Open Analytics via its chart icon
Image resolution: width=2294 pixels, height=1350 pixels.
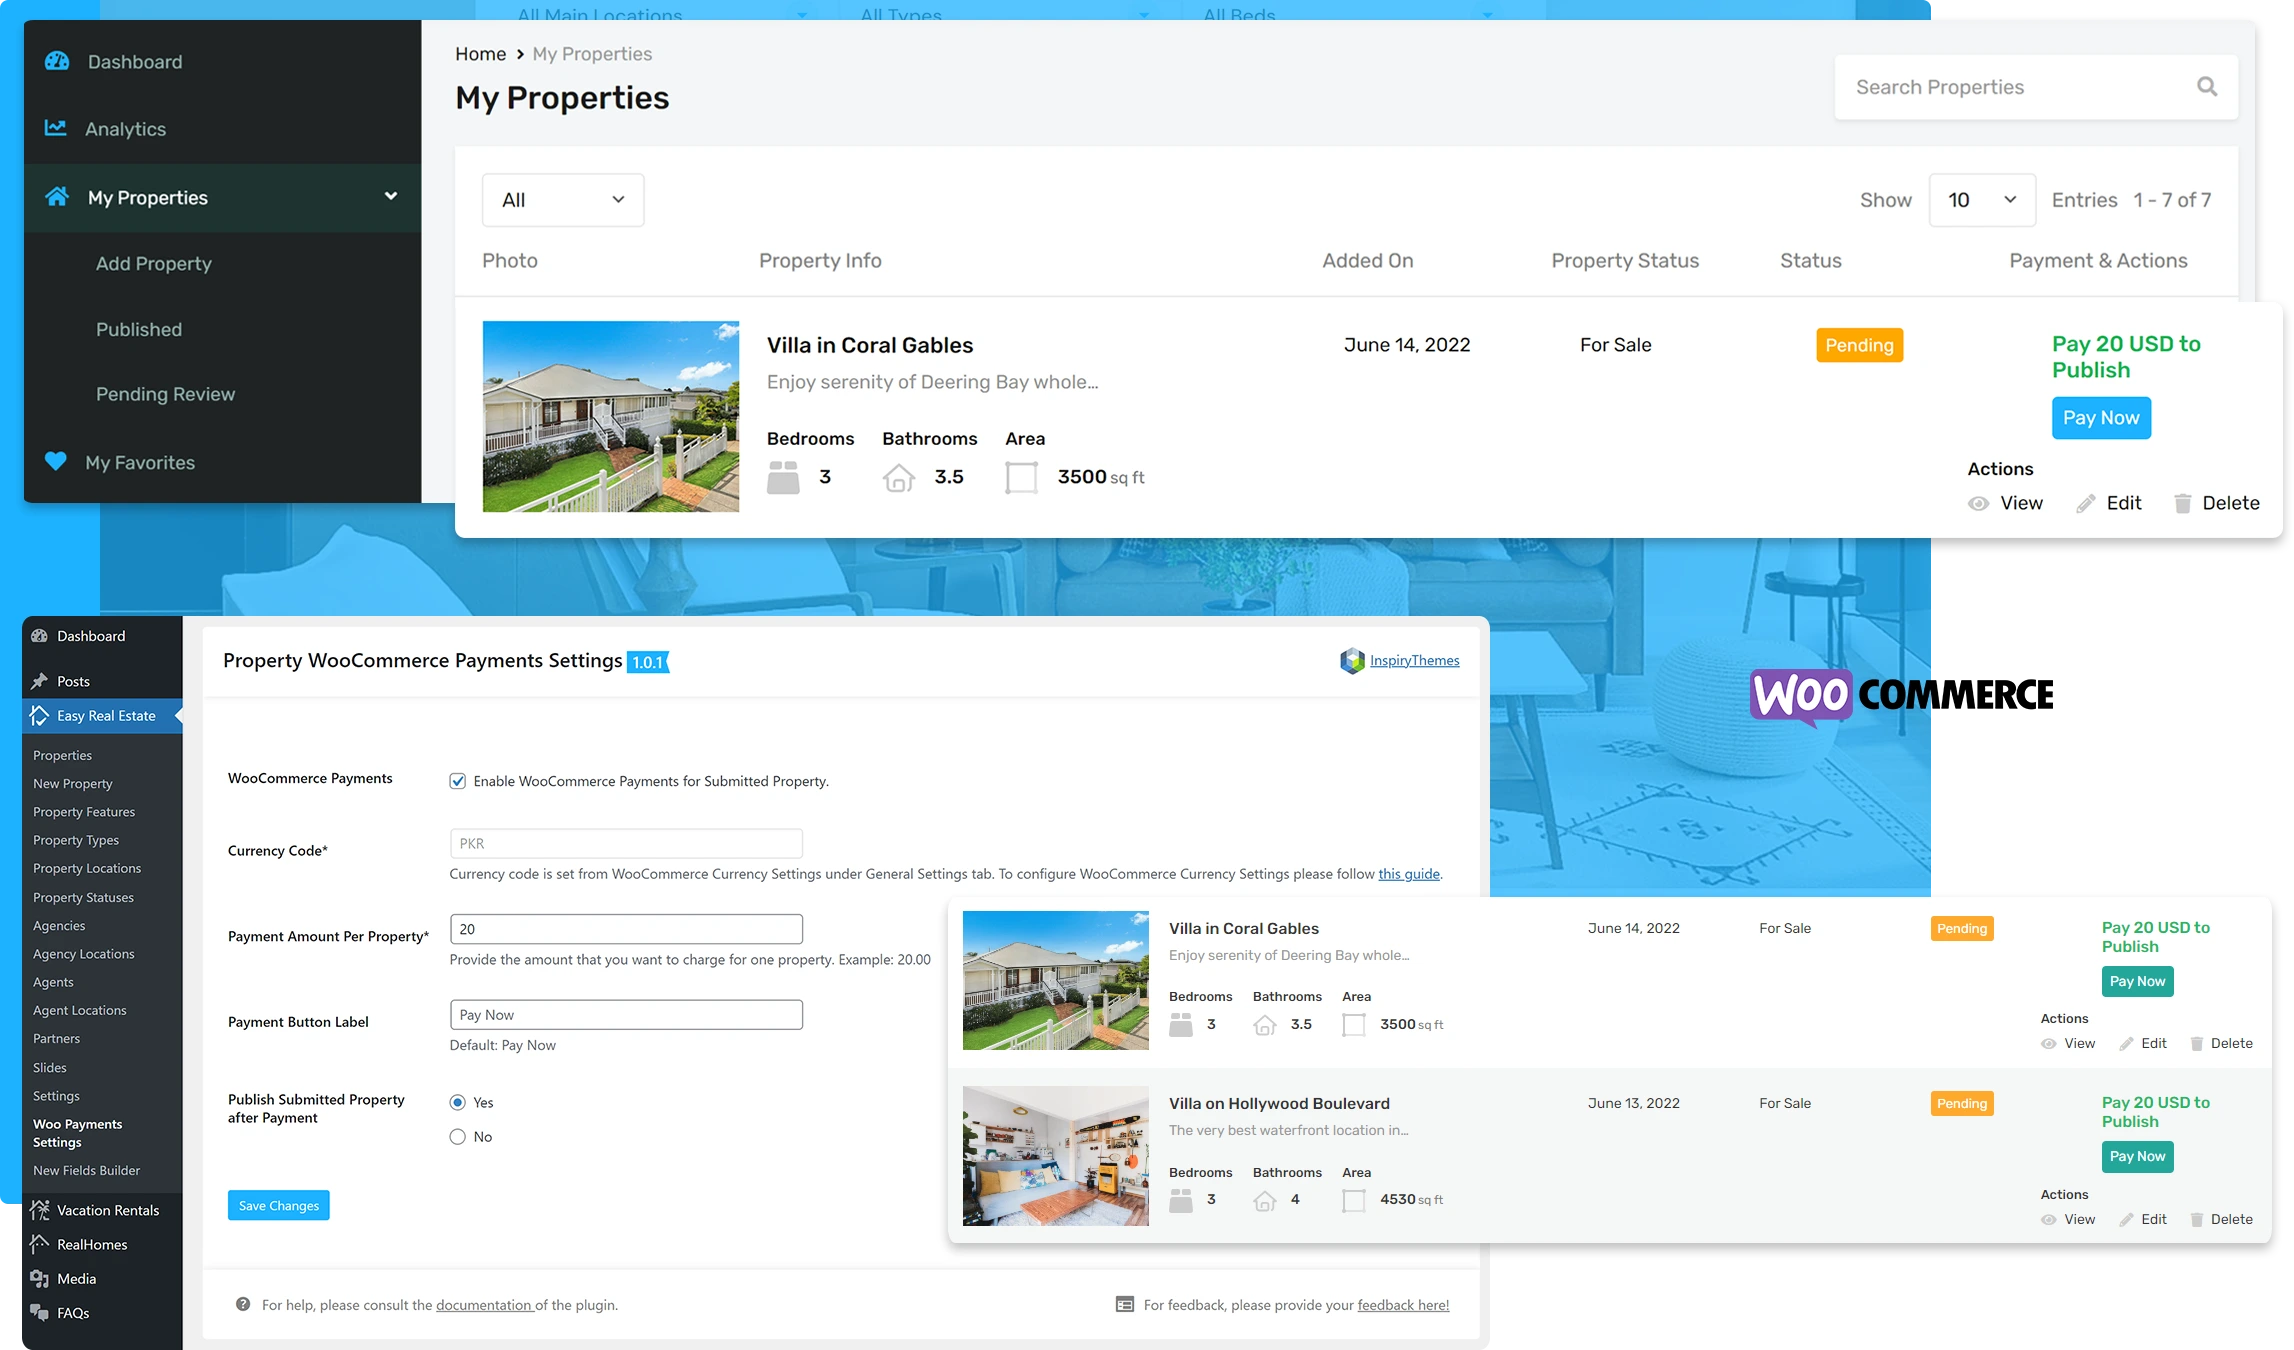56,128
